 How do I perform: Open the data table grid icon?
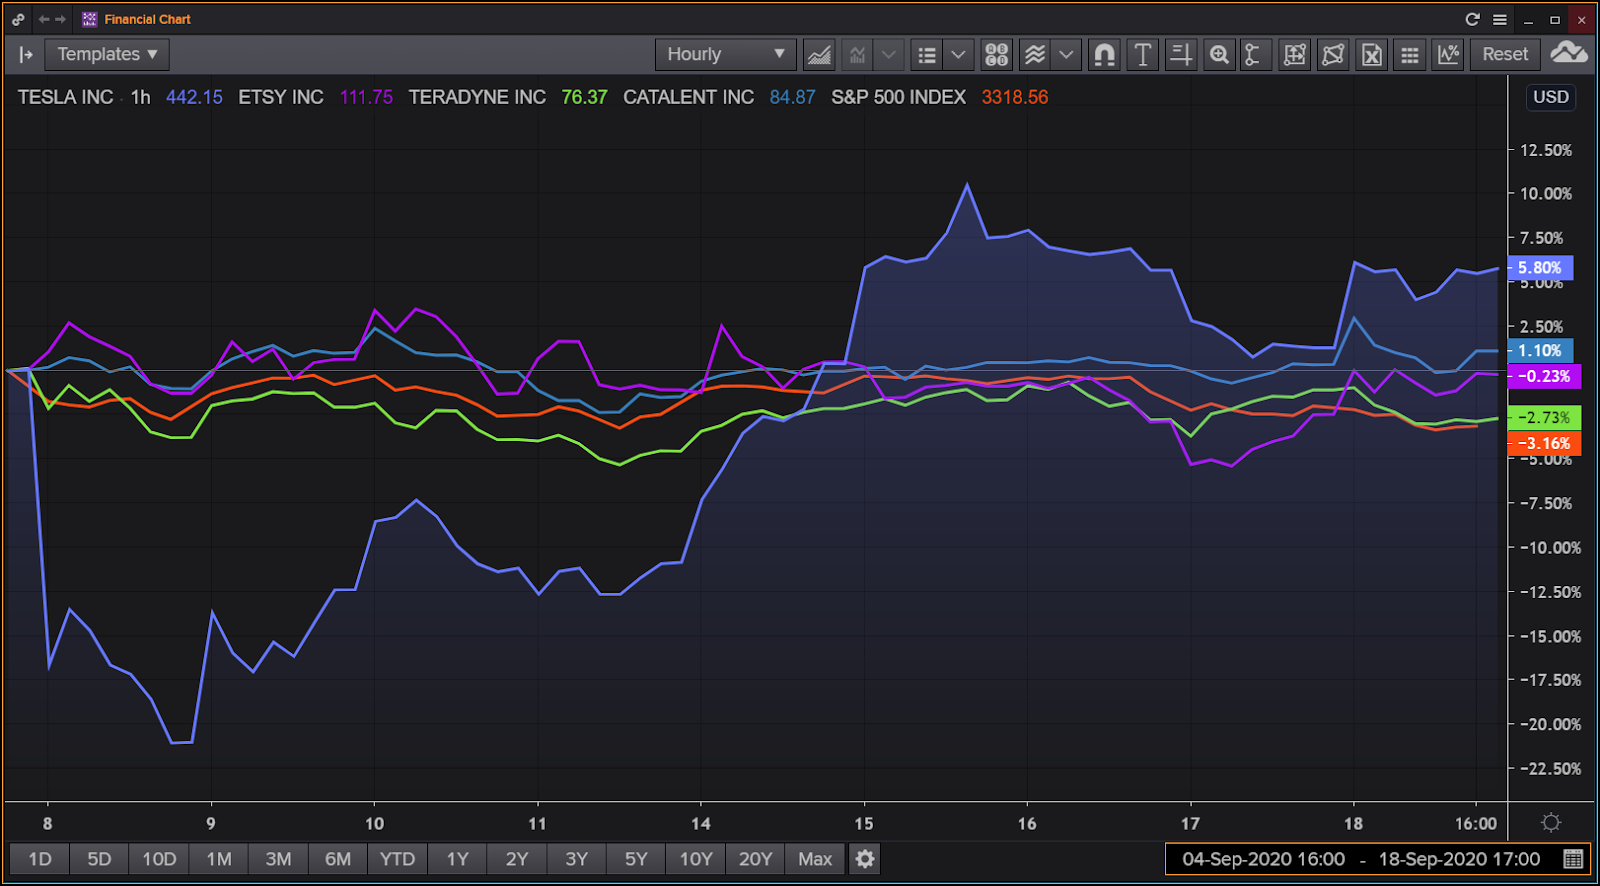[1410, 55]
